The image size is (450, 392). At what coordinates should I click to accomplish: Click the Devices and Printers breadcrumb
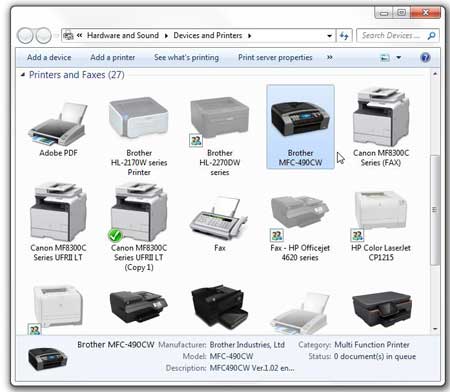coord(207,35)
